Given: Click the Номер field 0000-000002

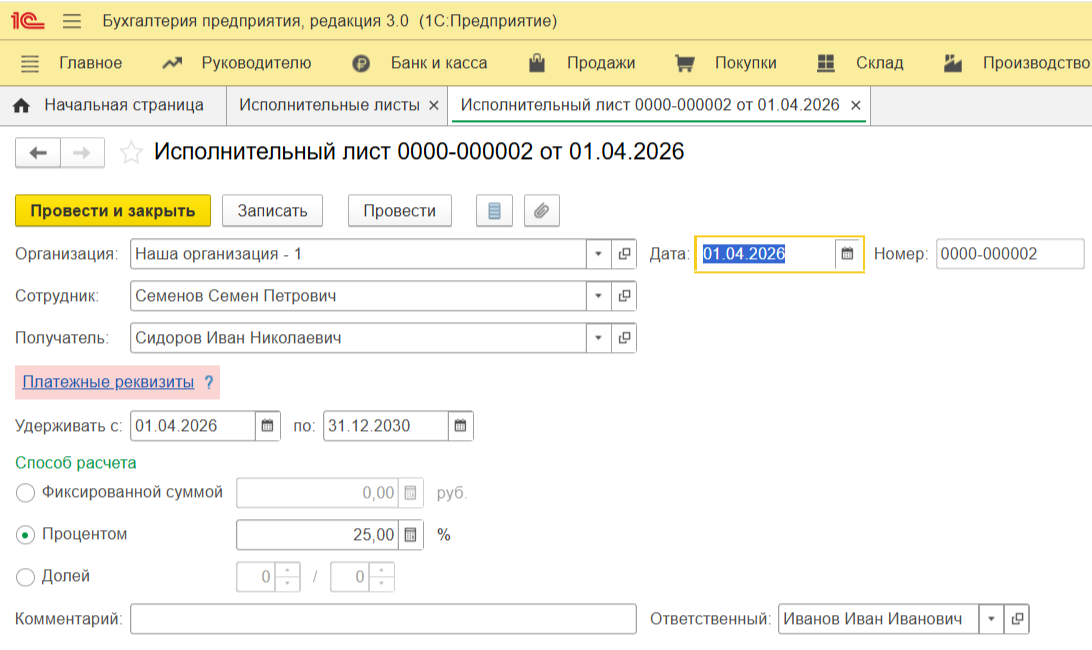Looking at the screenshot, I should (x=1010, y=254).
